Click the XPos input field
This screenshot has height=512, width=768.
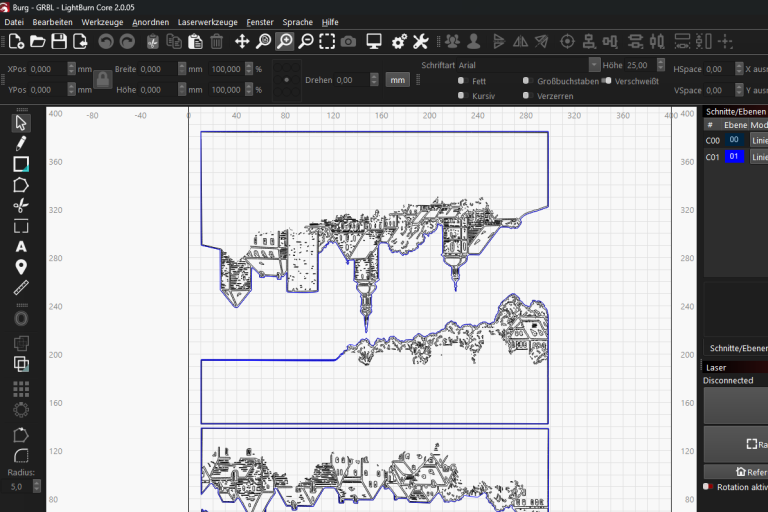tap(47, 69)
